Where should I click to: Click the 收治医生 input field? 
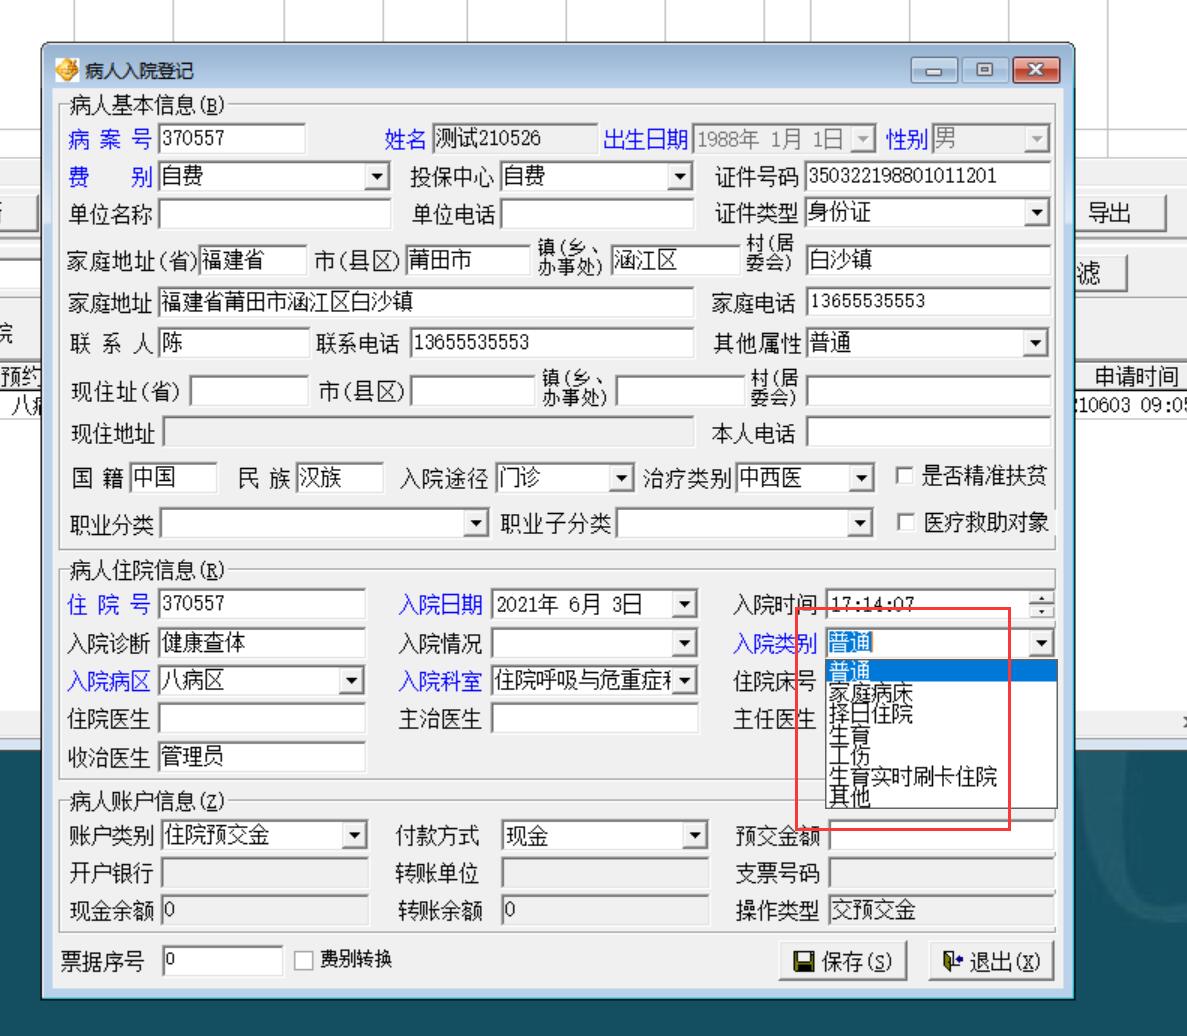262,756
